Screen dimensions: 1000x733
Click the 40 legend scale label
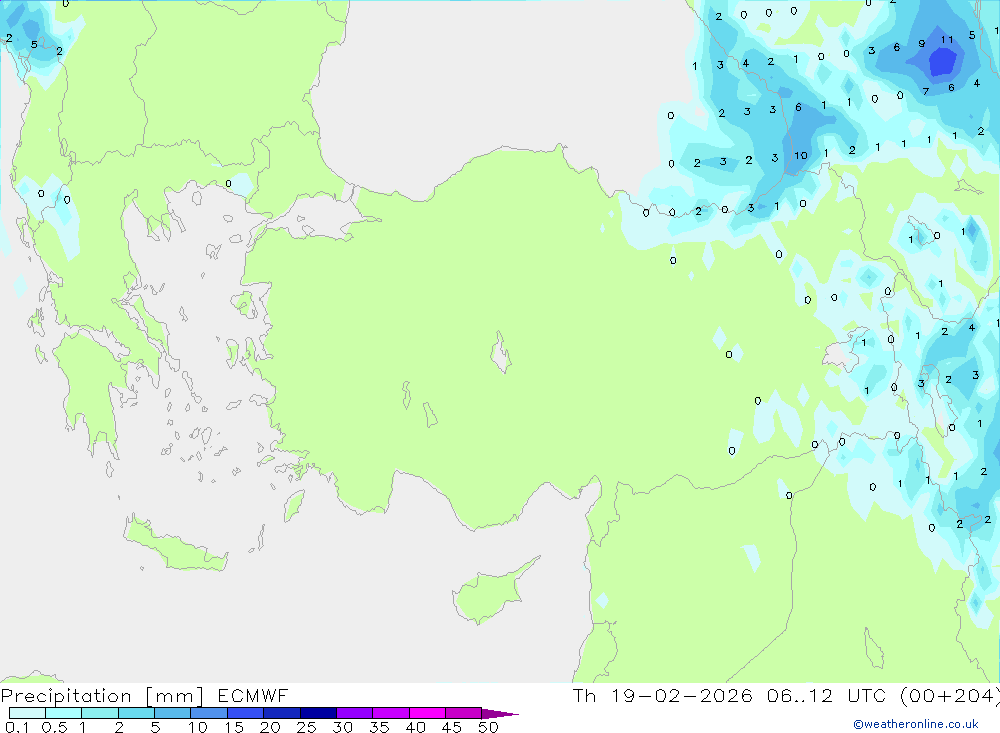point(416,727)
